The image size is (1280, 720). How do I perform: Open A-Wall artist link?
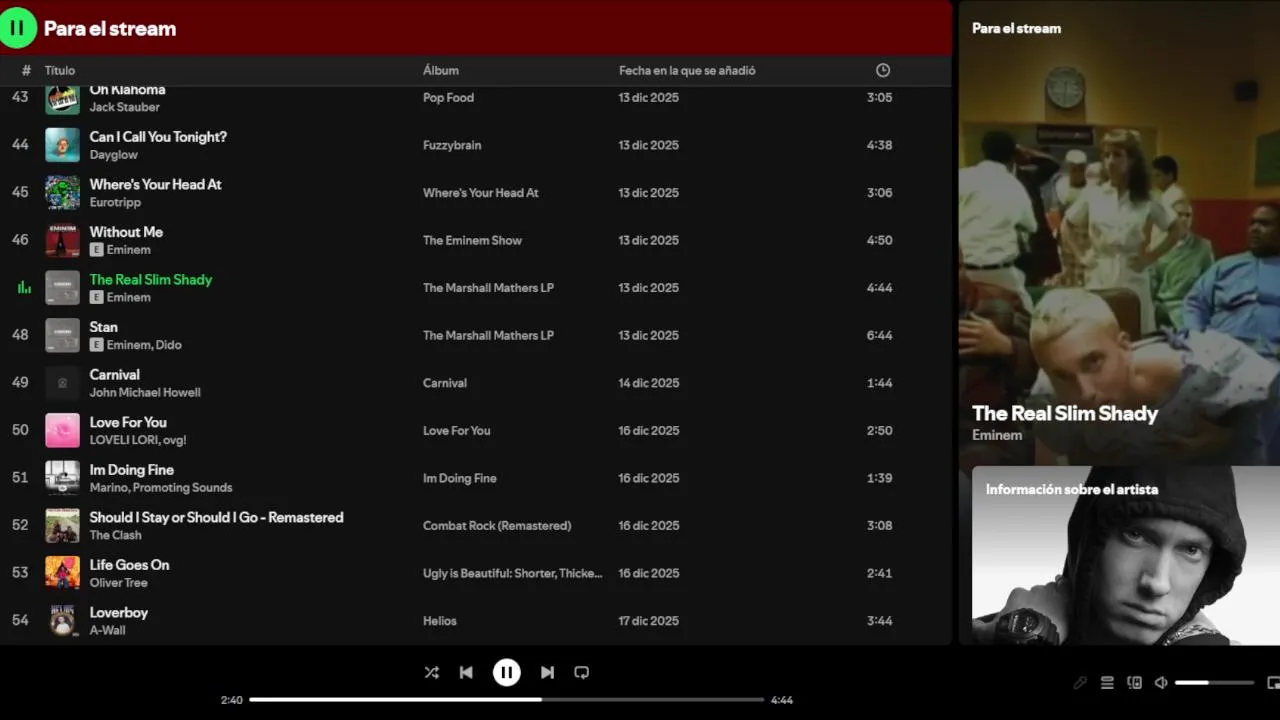(108, 630)
